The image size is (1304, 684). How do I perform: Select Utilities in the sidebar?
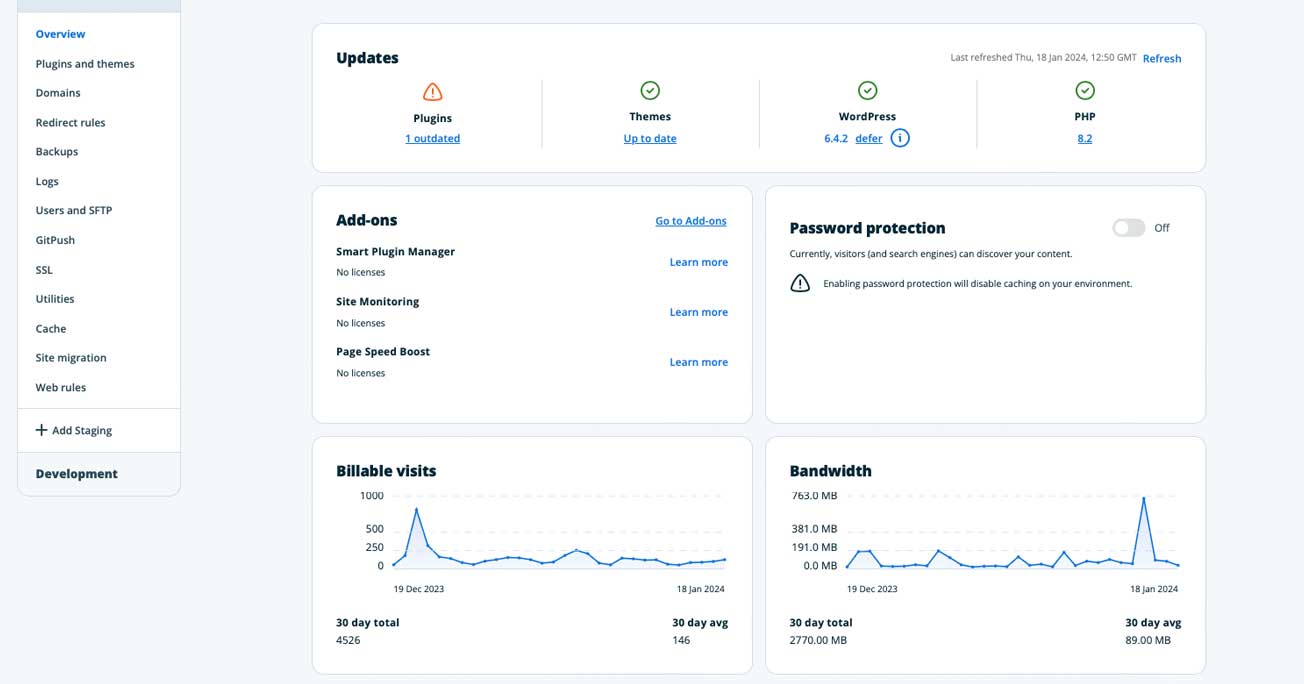tap(55, 299)
